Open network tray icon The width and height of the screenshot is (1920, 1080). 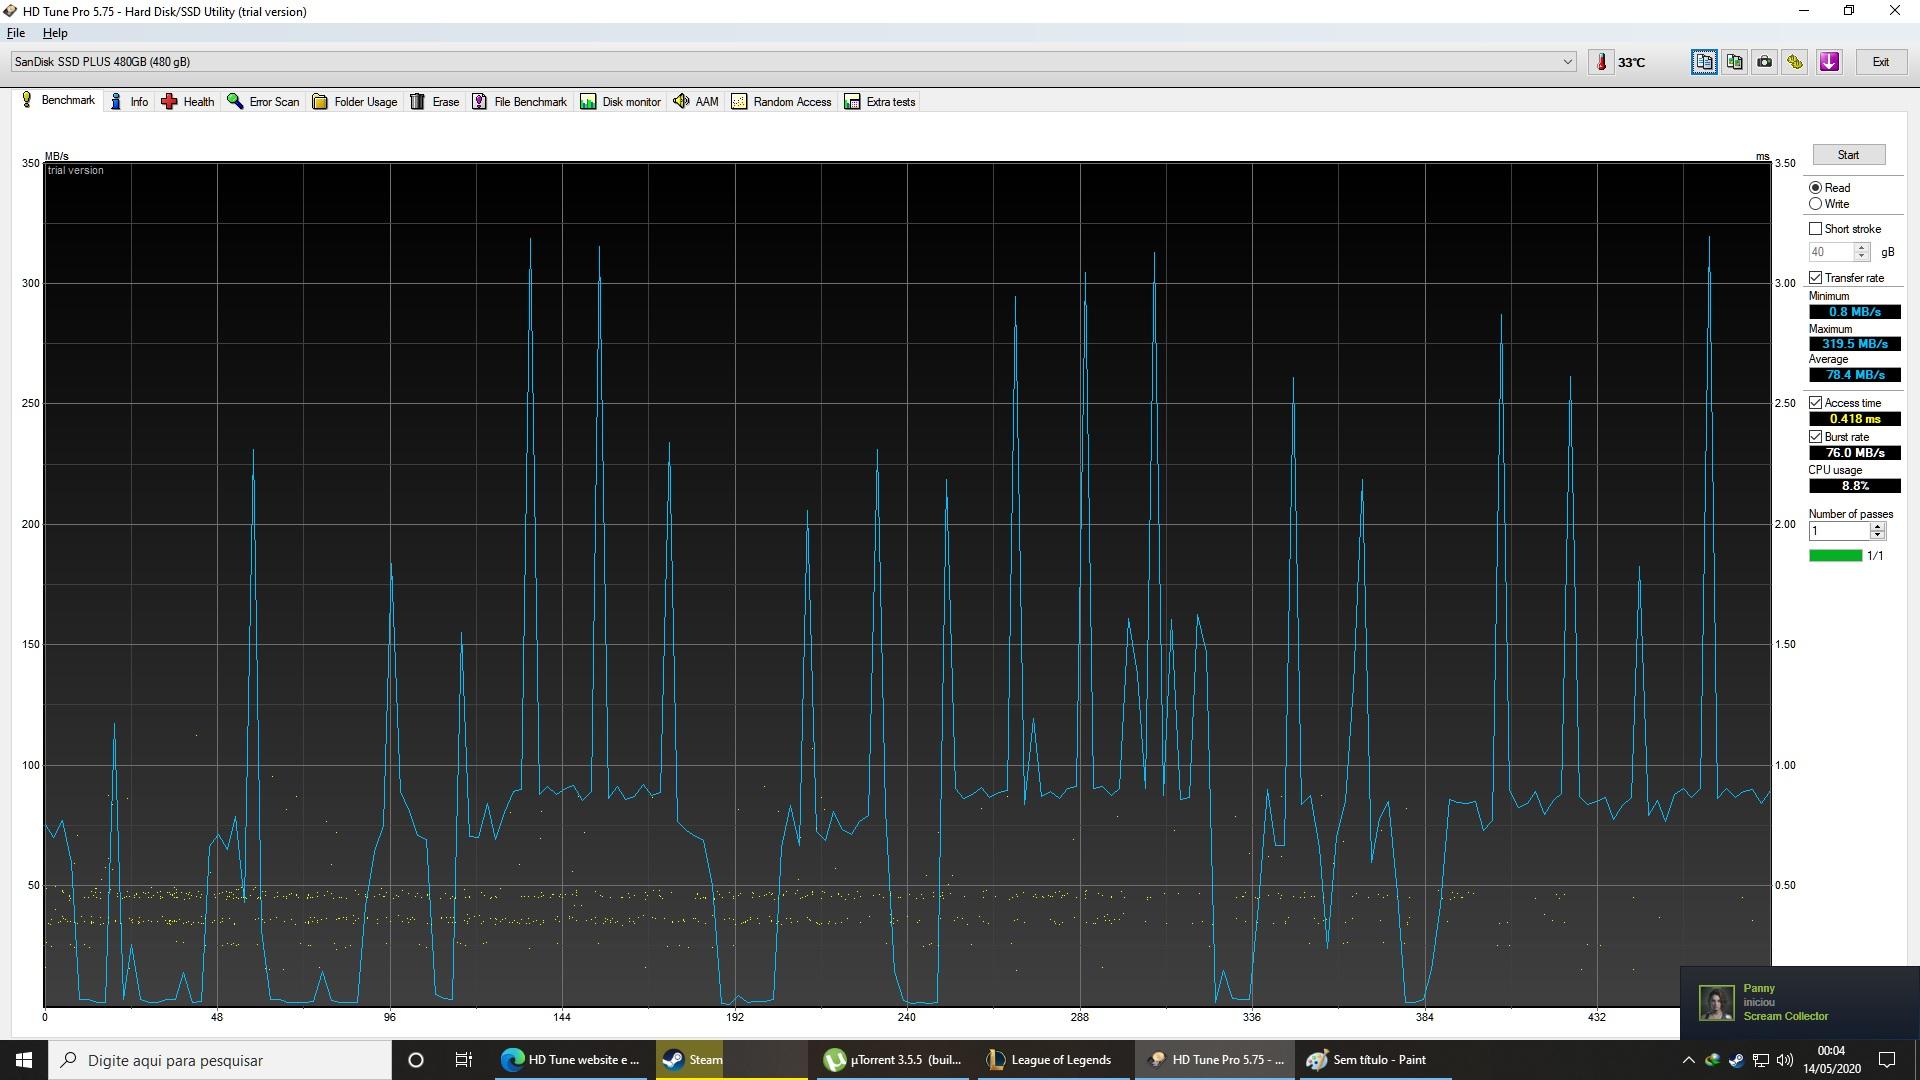coord(1761,1060)
